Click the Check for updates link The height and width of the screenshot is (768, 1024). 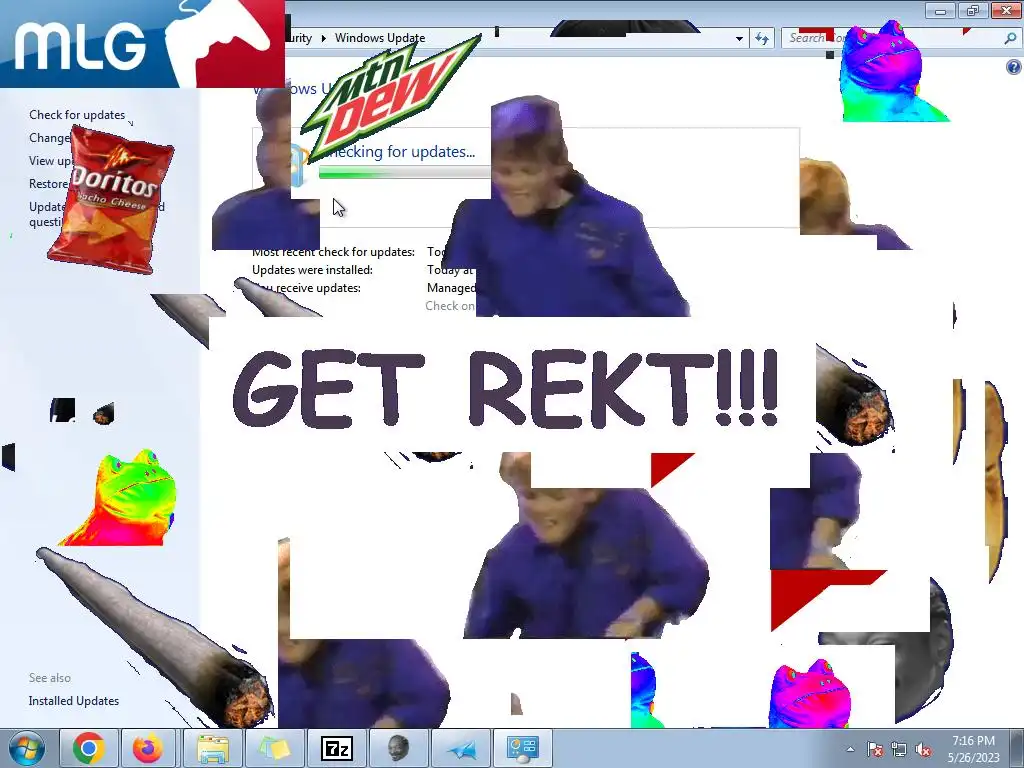(x=77, y=115)
